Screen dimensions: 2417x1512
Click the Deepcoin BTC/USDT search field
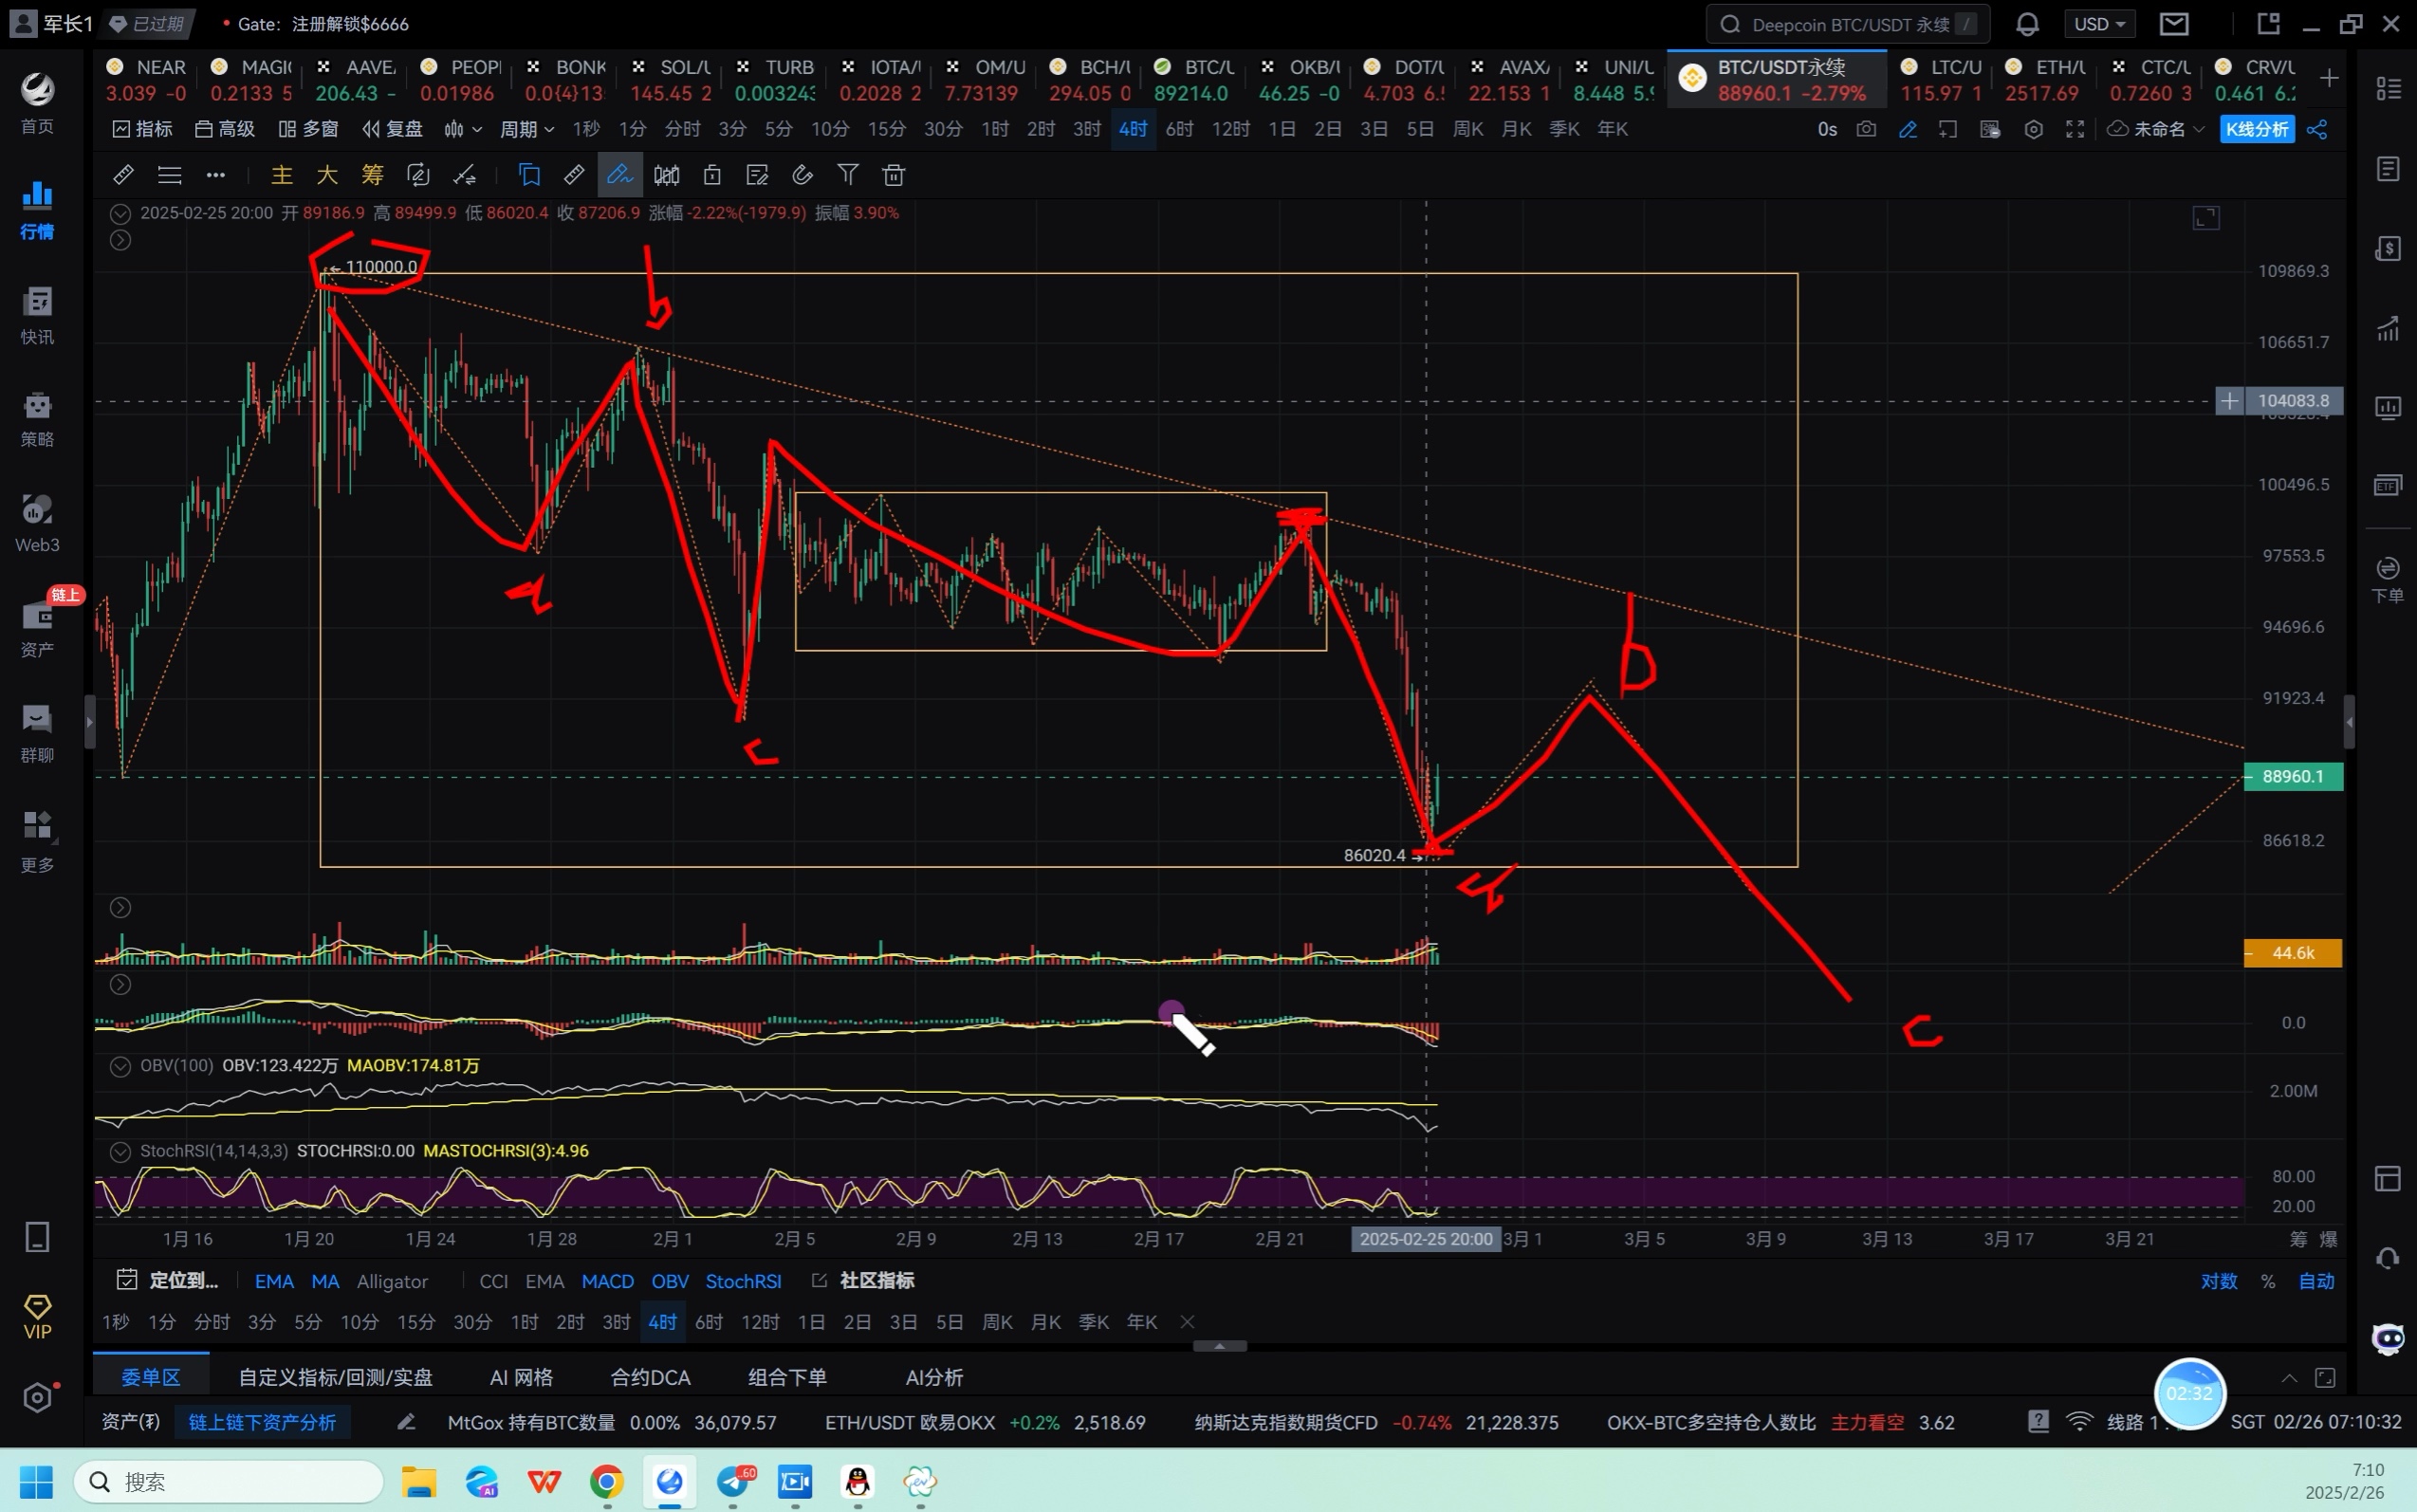coord(1847,24)
